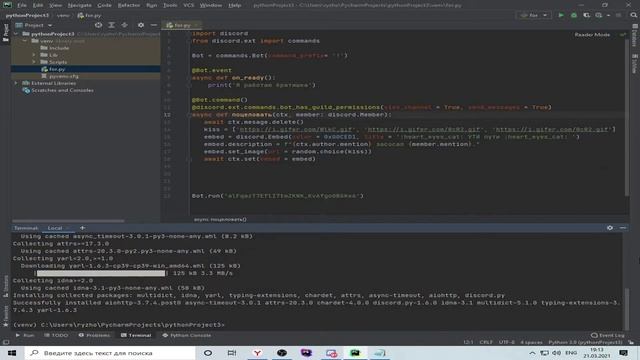The width and height of the screenshot is (640, 360).
Task: Collapse all icon in Project panel header
Action: 124,25
